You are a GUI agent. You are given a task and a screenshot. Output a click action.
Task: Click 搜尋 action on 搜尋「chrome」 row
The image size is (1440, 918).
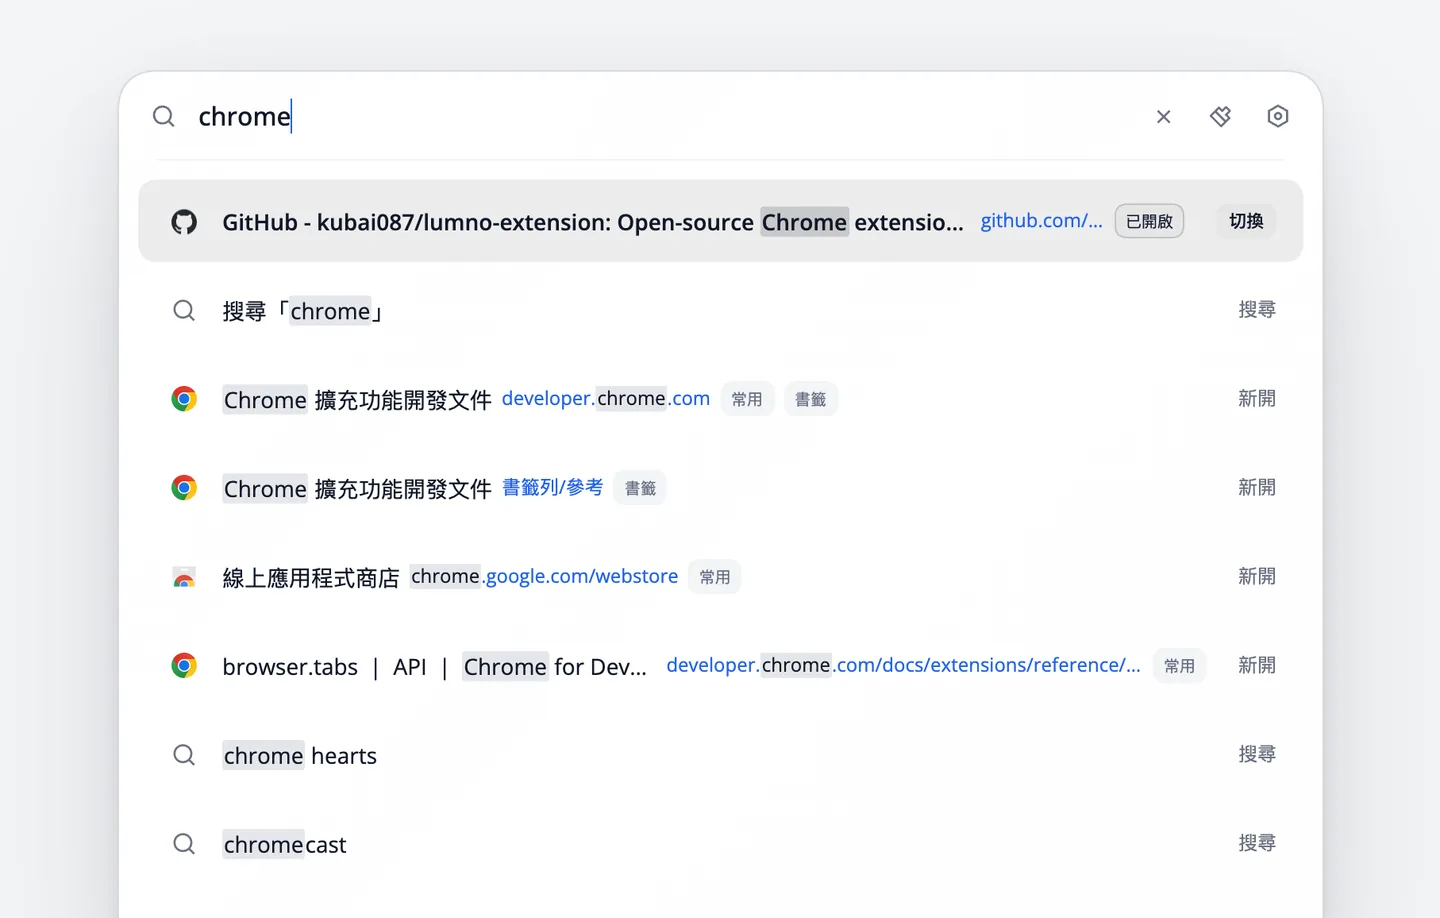tap(1257, 310)
